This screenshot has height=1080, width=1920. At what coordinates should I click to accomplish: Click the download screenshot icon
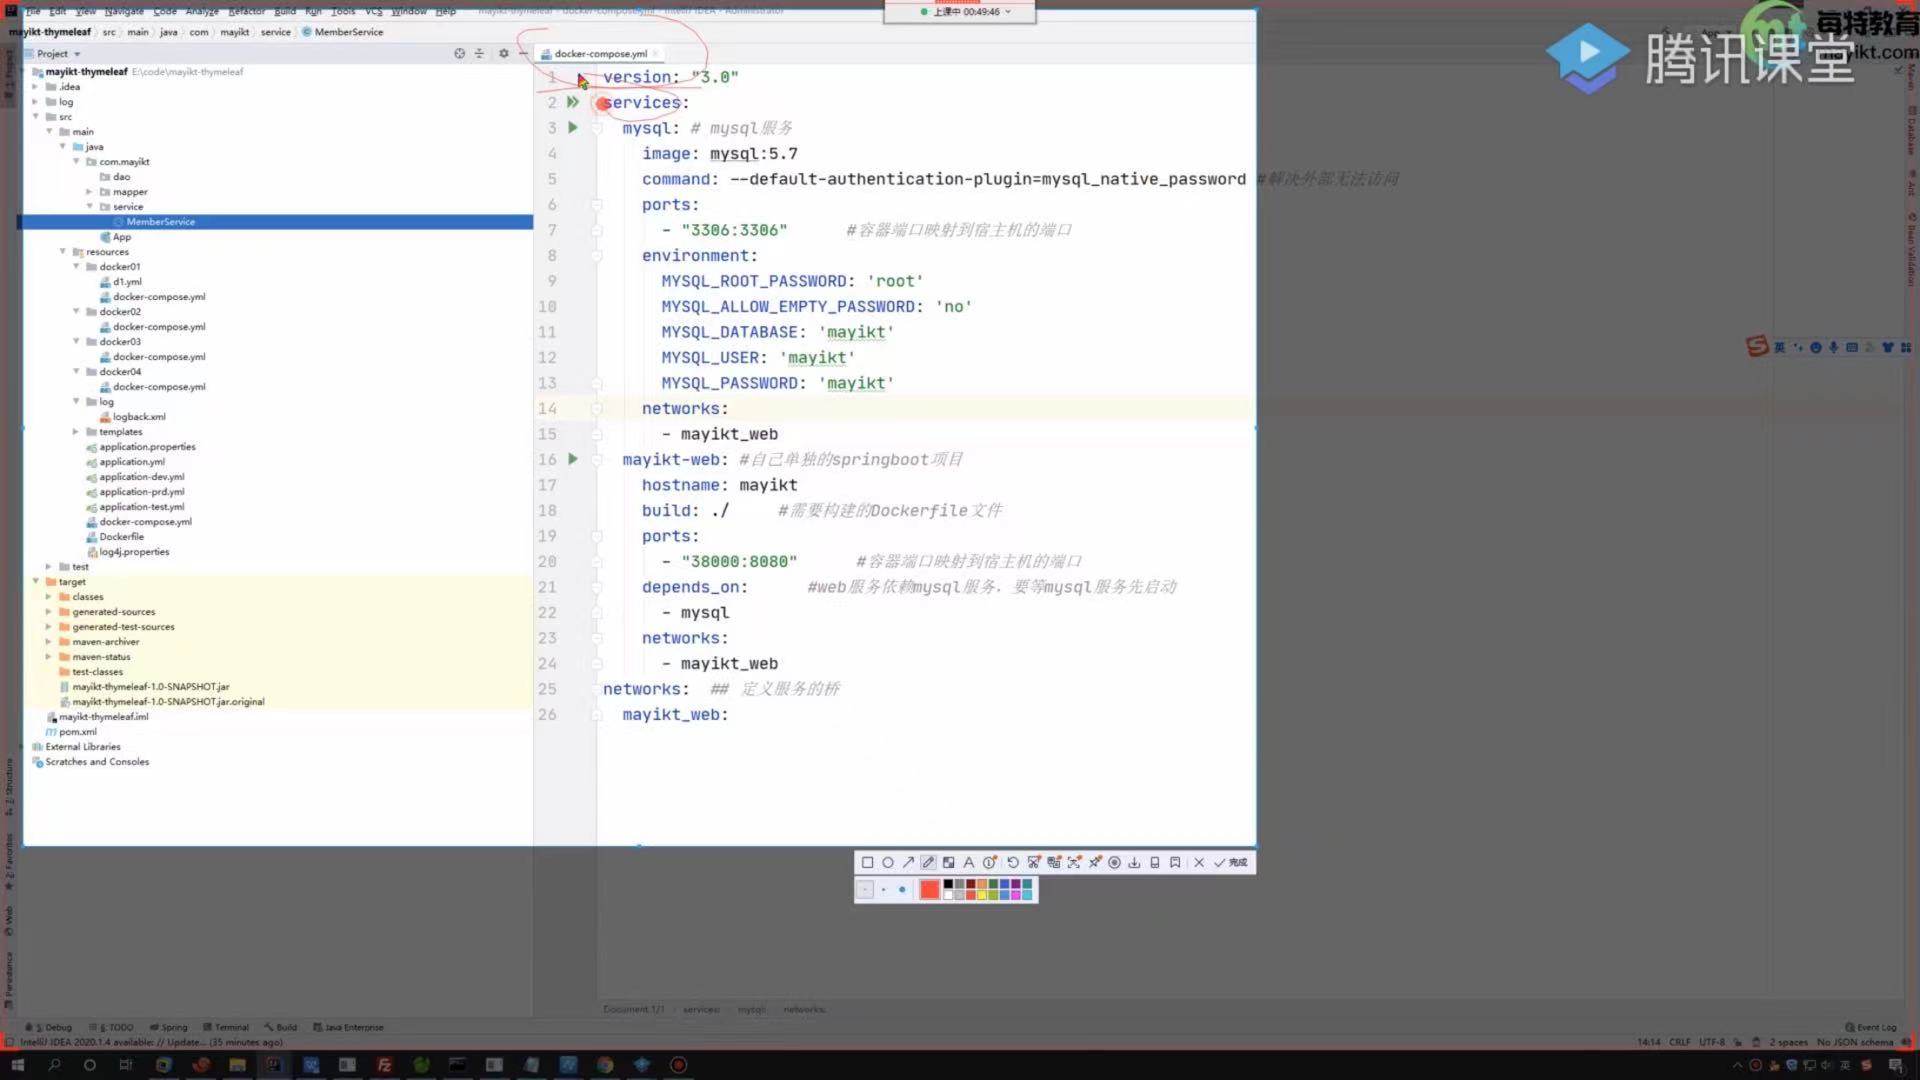(1134, 862)
